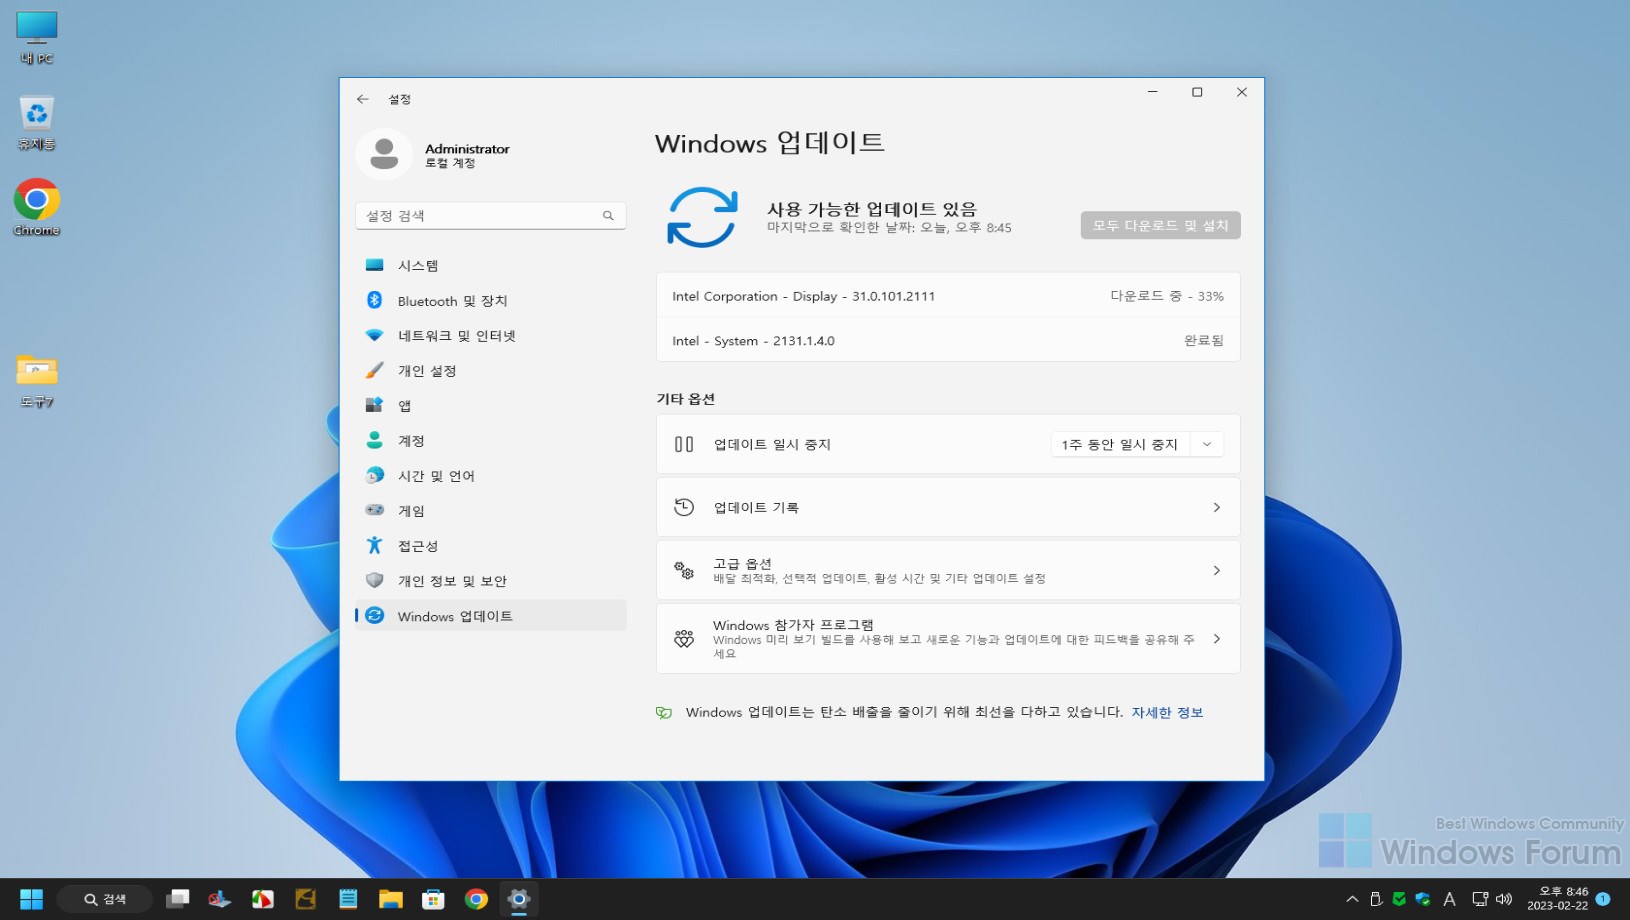Viewport: 1630px width, 920px height.
Task: Click the magnifier icon in settings search
Action: tap(608, 215)
